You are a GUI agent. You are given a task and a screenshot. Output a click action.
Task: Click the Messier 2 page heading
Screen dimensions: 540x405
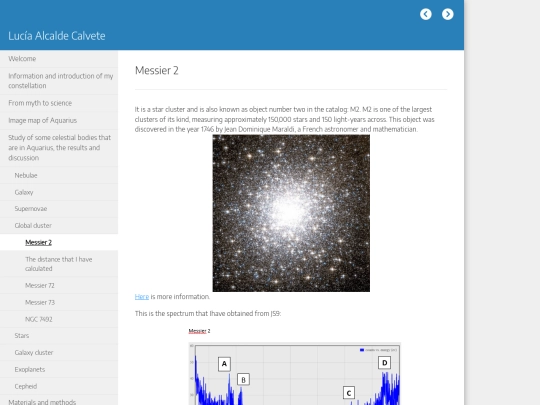157,71
